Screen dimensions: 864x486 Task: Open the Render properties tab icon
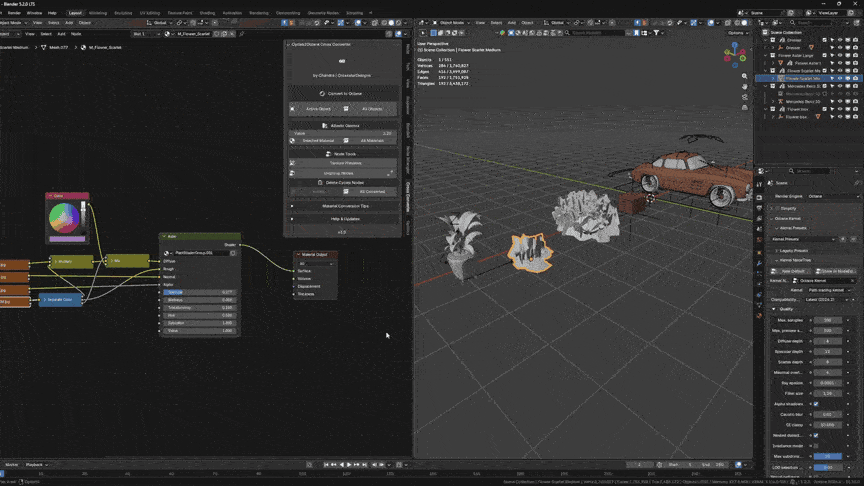(x=759, y=197)
